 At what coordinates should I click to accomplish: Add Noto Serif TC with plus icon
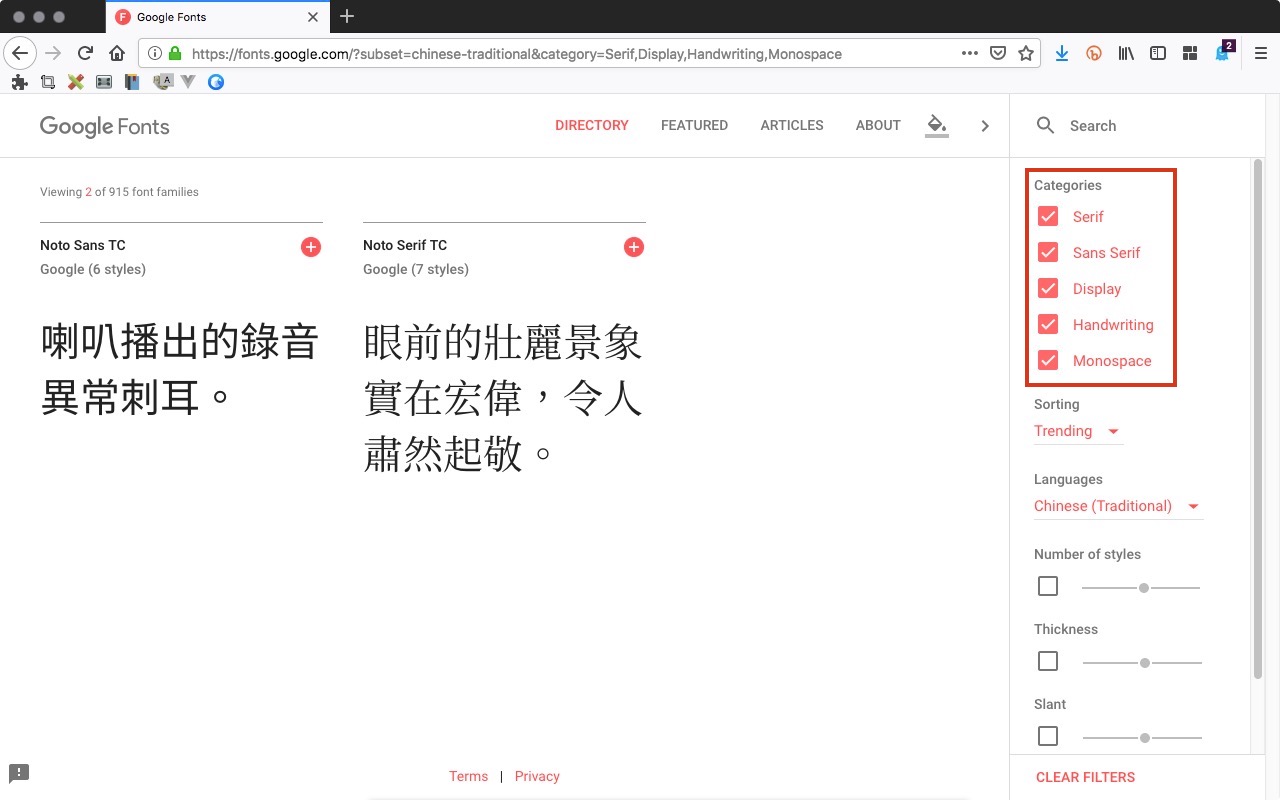point(634,247)
